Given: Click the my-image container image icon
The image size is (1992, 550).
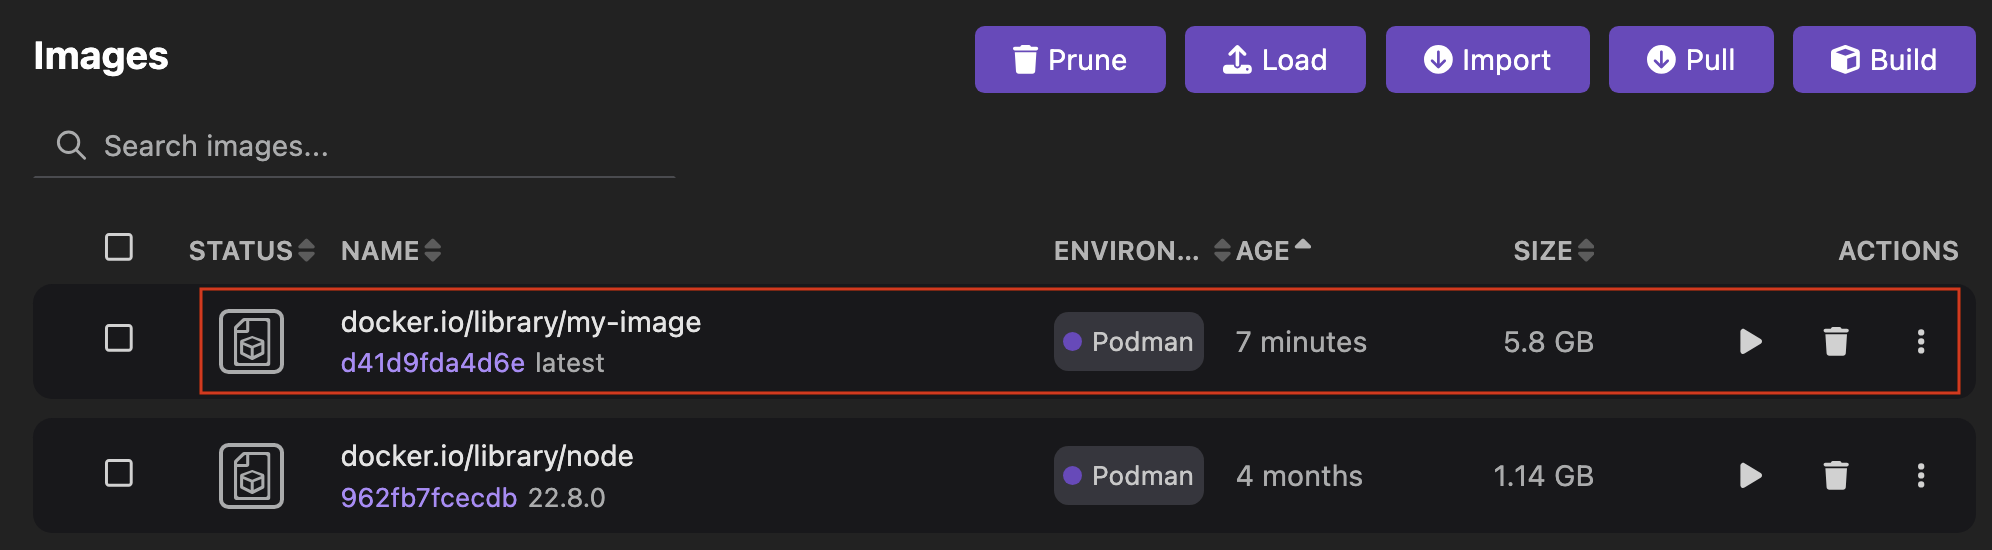Looking at the screenshot, I should coord(251,342).
